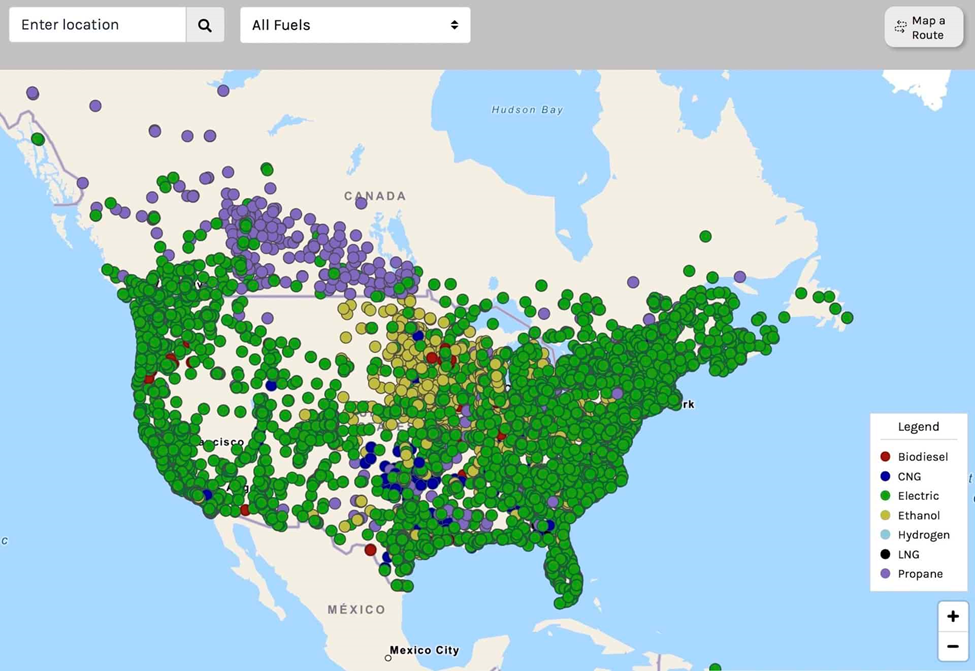Click the dark blue CNG legend dot
The width and height of the screenshot is (975, 671).
(x=885, y=477)
